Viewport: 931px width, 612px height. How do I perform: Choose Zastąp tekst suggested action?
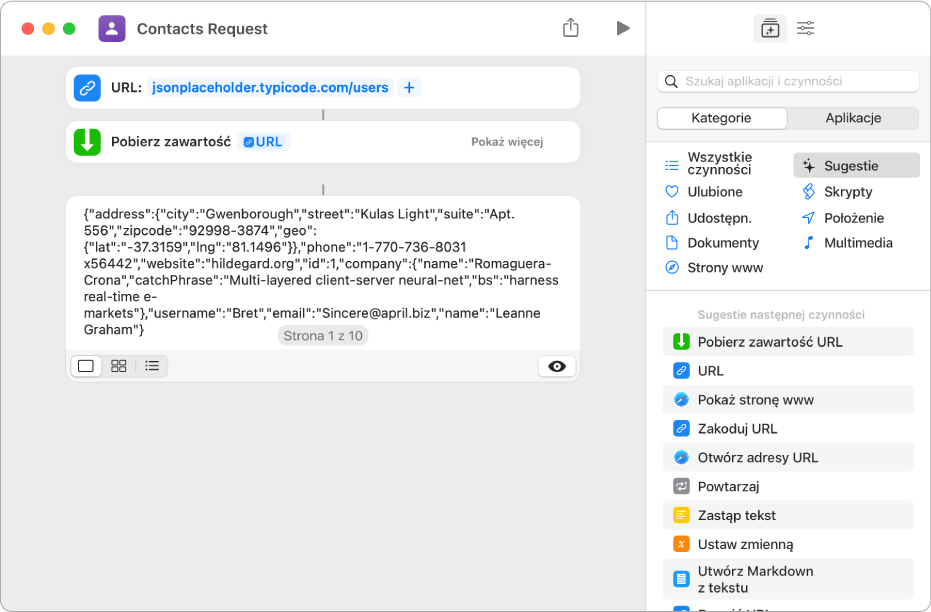pos(736,516)
